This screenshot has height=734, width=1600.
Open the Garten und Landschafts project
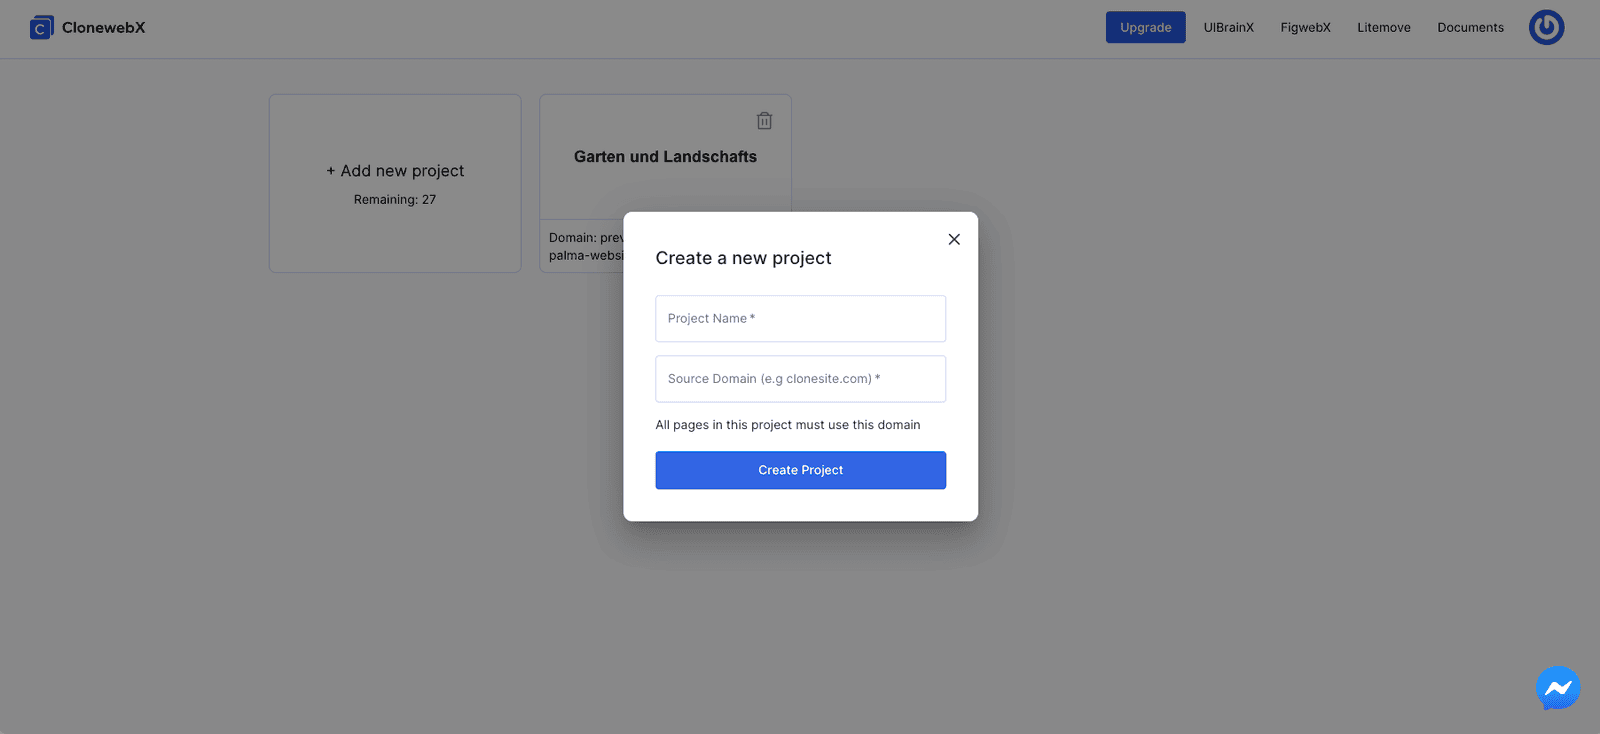[x=665, y=157]
